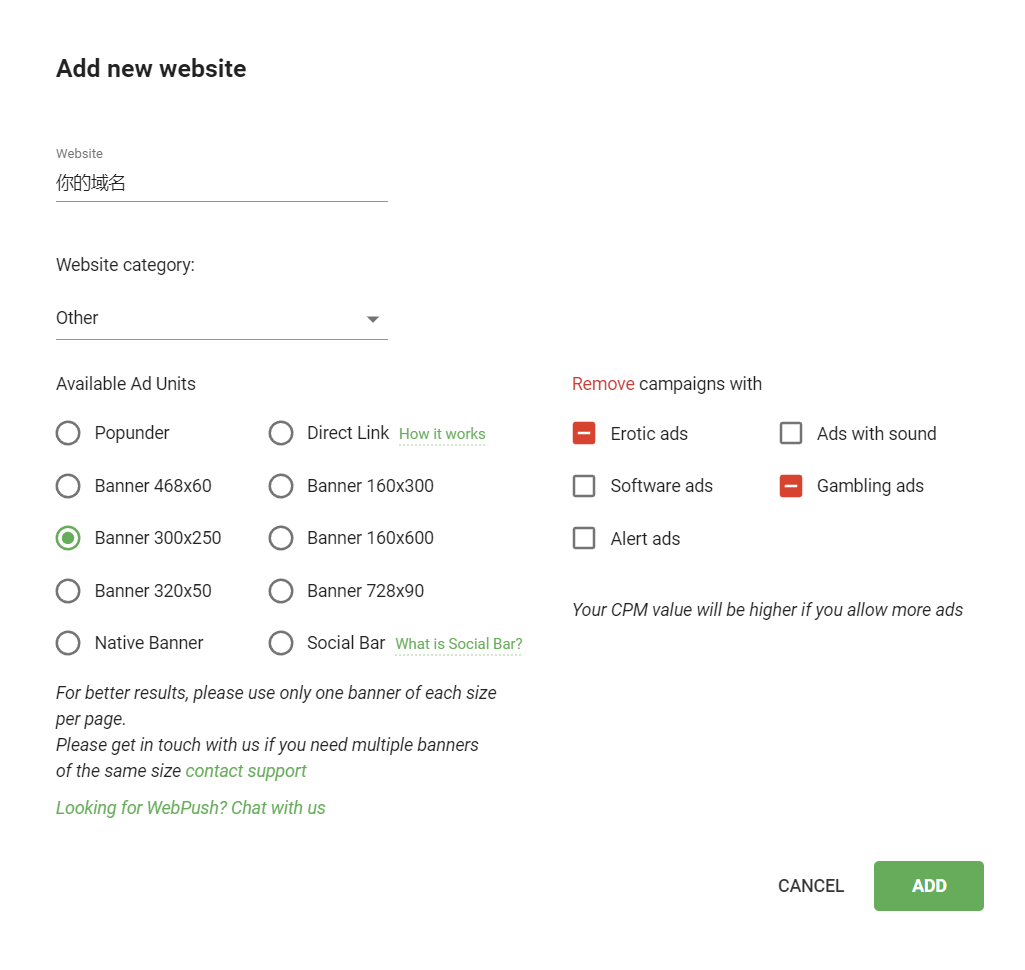Select the Banner 728x90 option
The height and width of the screenshot is (970, 1025).
(281, 591)
